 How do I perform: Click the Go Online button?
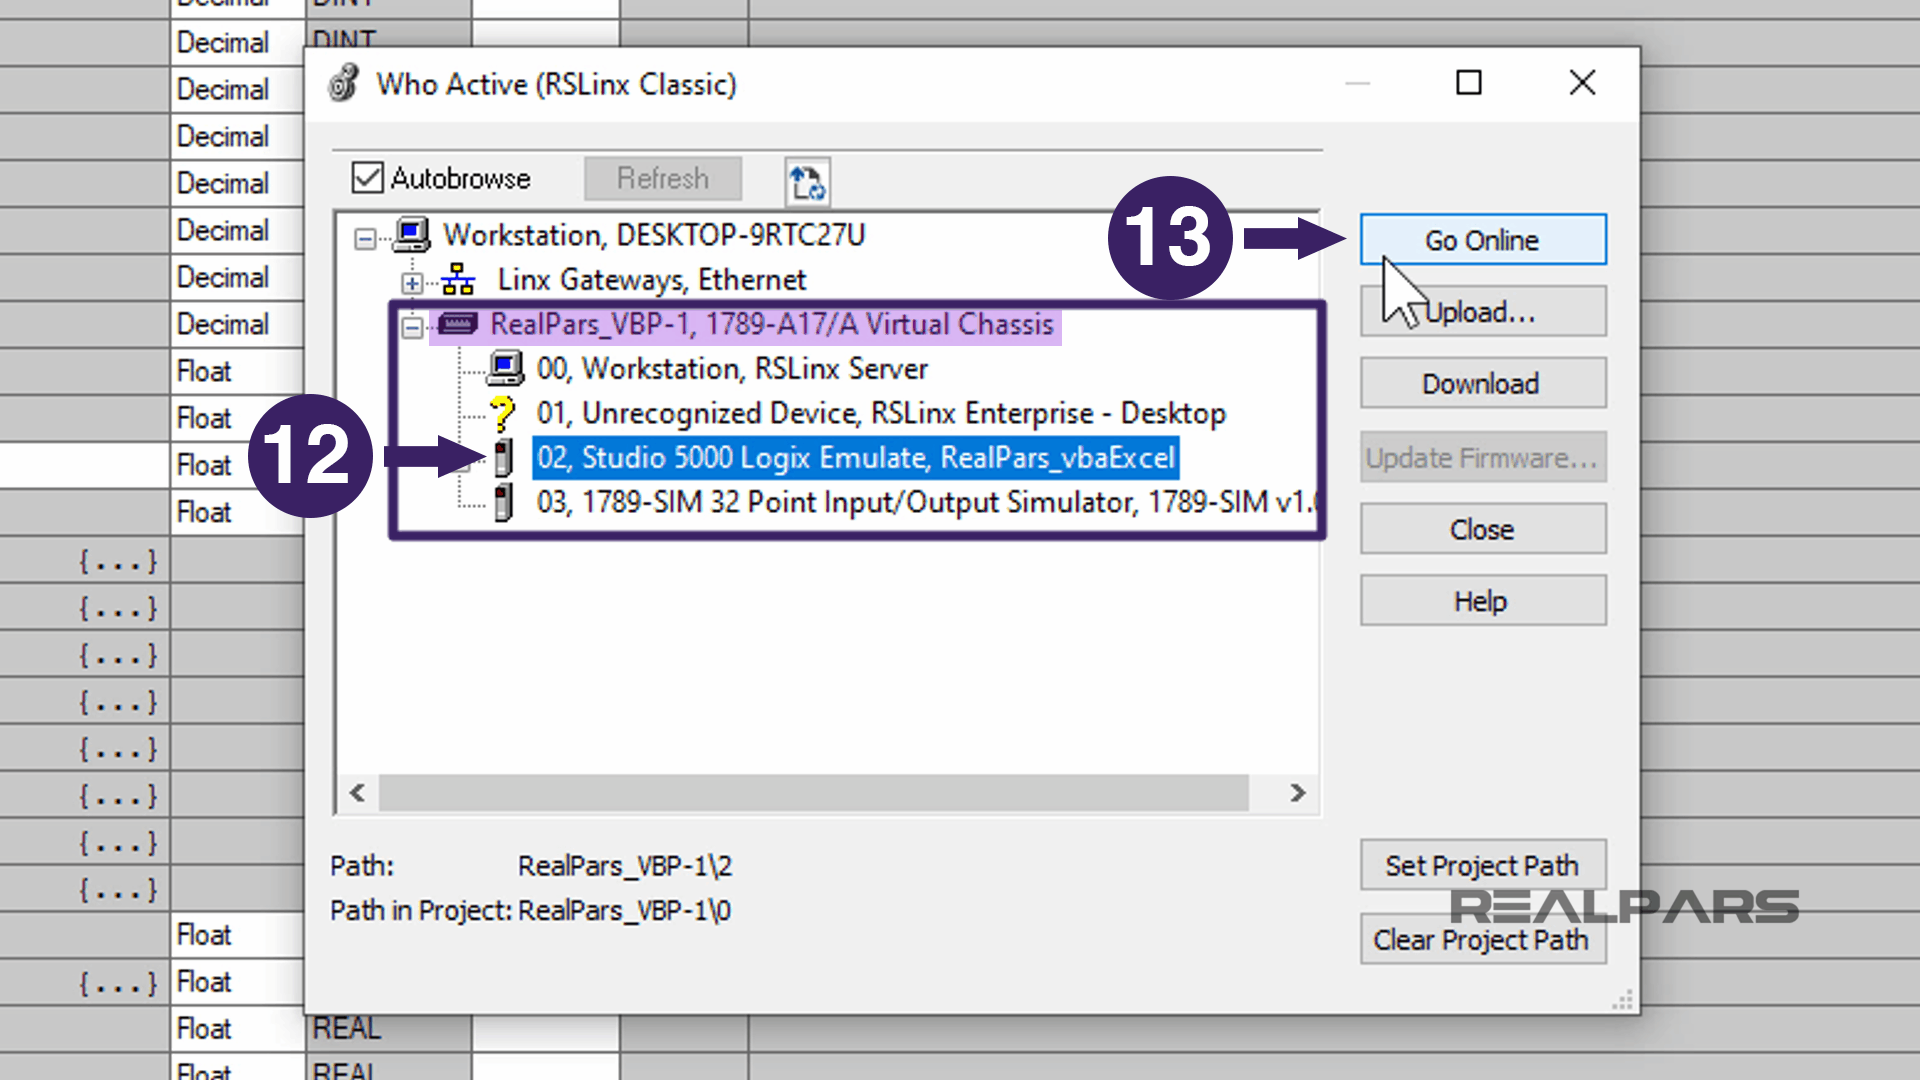coord(1482,239)
